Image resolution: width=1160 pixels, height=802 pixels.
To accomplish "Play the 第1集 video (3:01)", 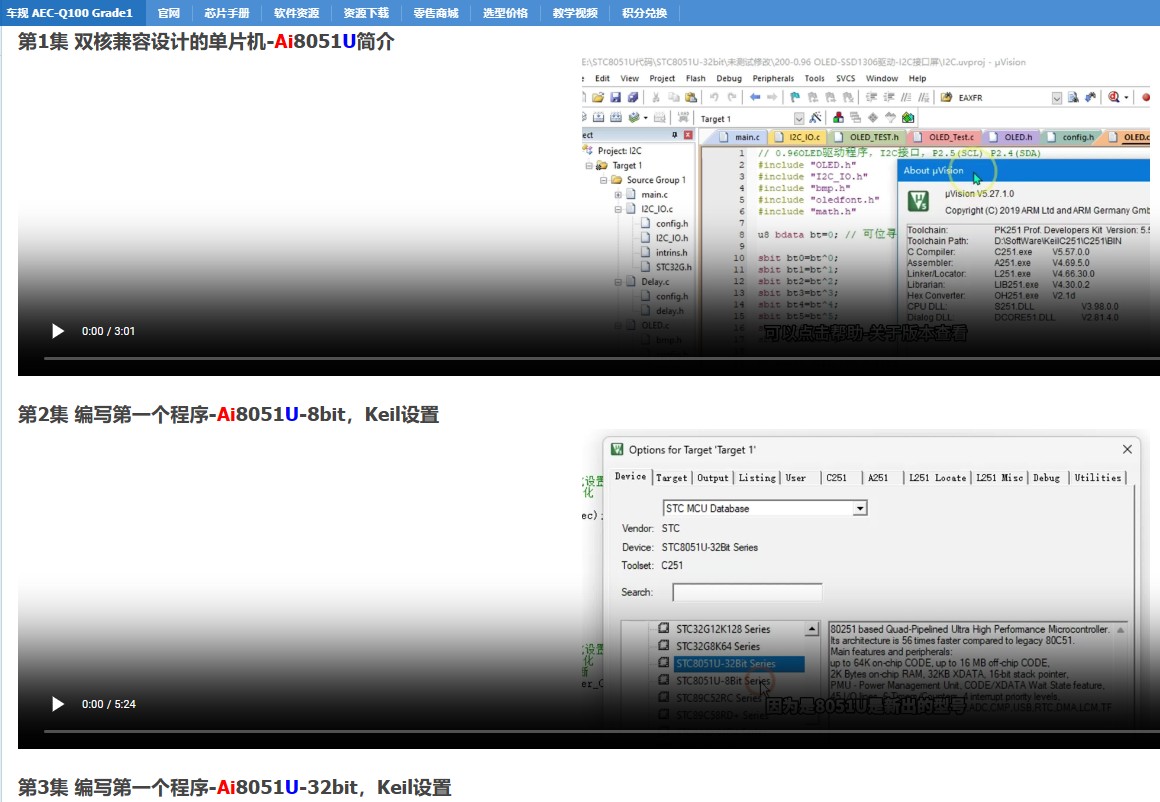I will [x=58, y=331].
